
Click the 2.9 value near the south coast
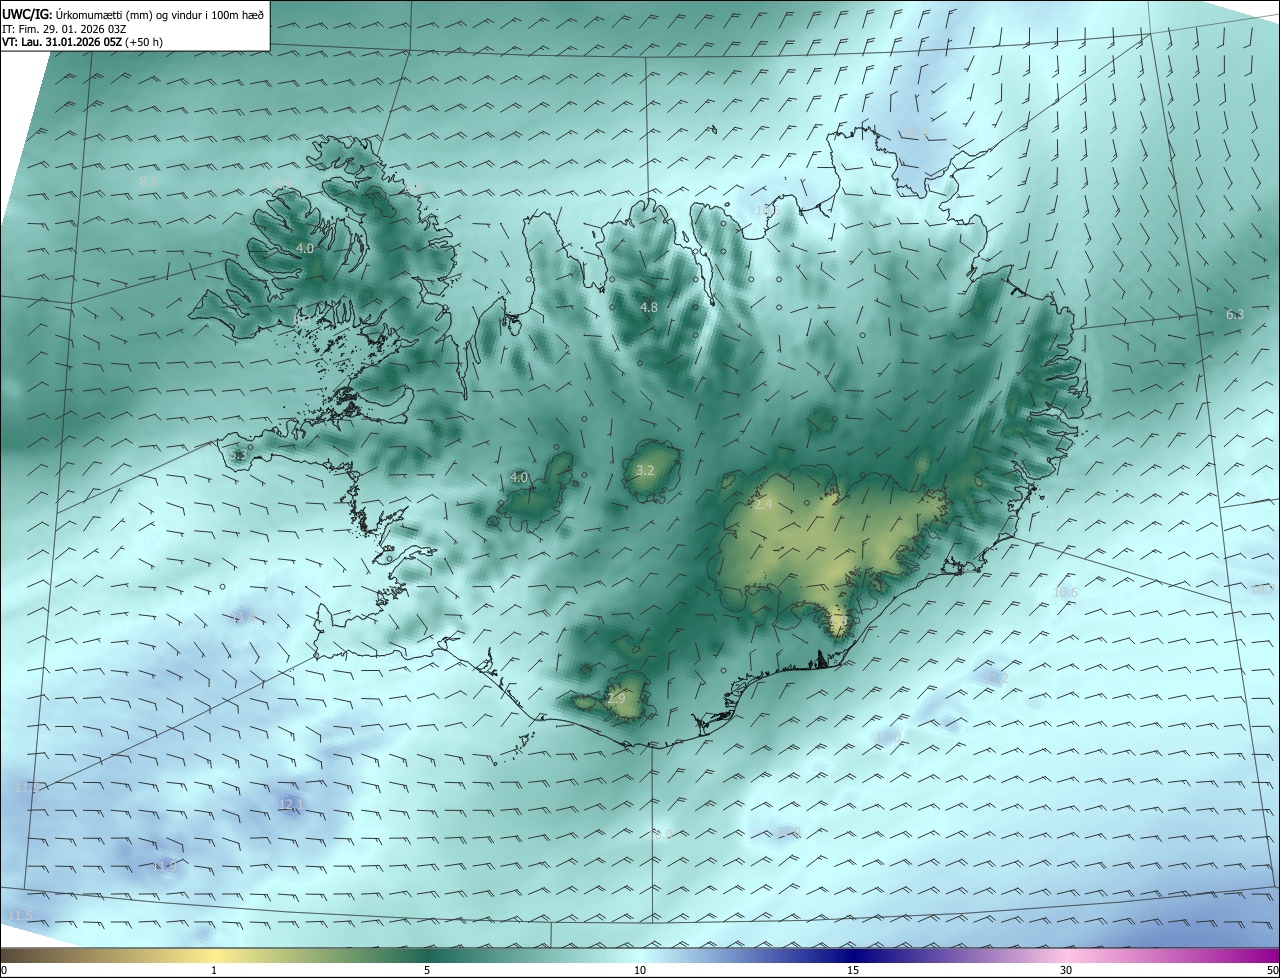(x=616, y=698)
